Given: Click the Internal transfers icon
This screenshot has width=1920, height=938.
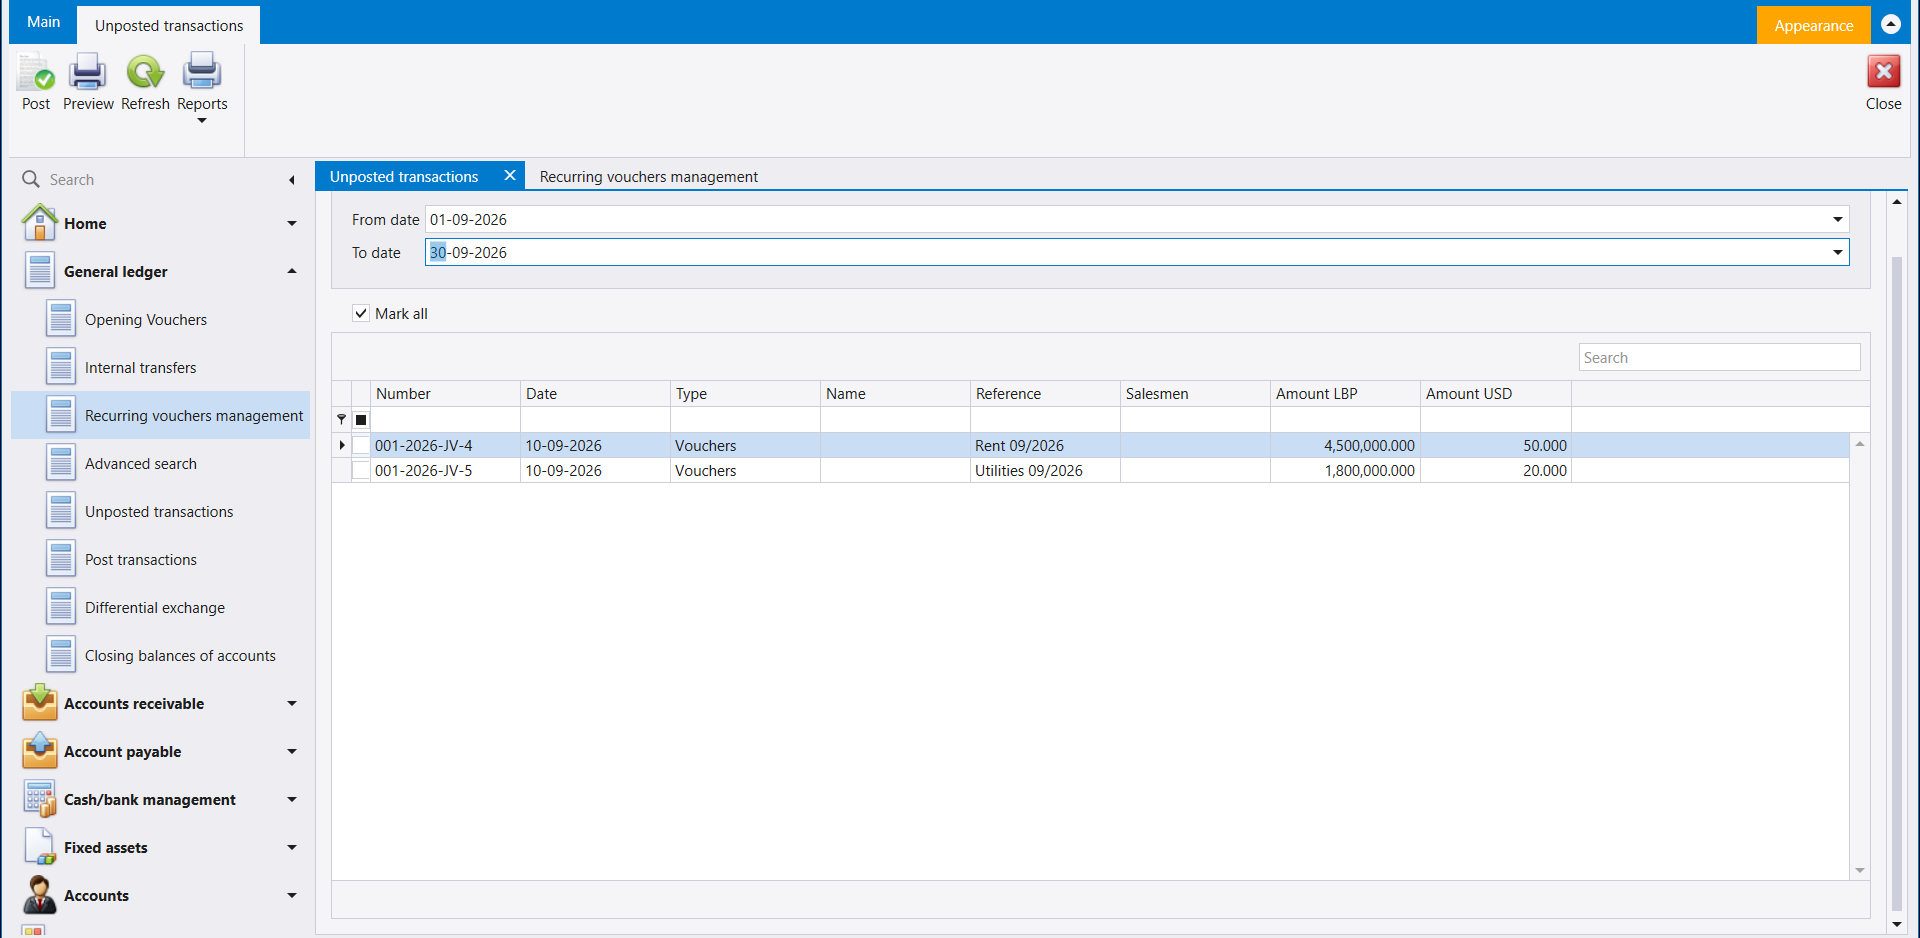Looking at the screenshot, I should (x=61, y=367).
